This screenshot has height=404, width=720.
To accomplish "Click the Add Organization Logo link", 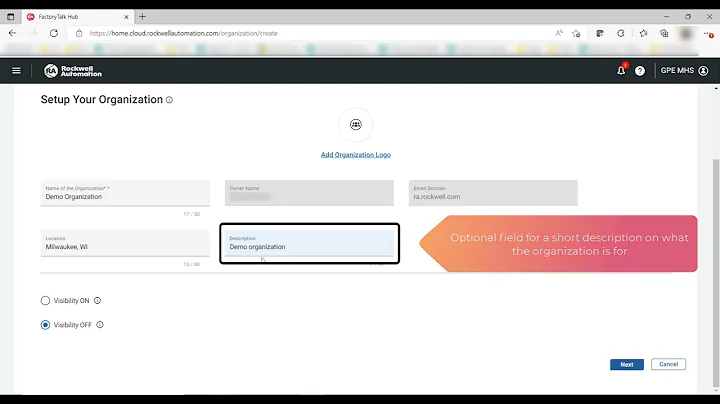I will 356,155.
